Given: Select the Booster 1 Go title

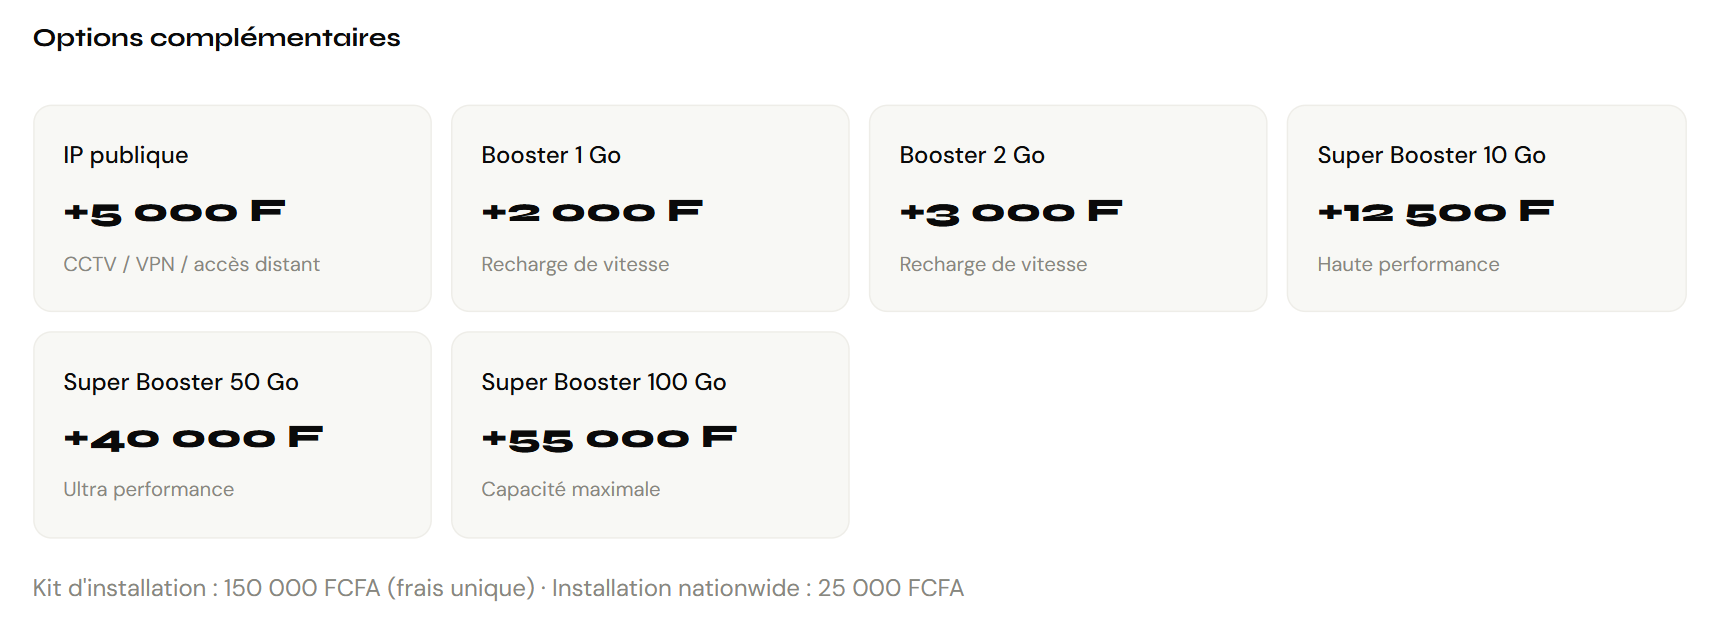Looking at the screenshot, I should 551,155.
